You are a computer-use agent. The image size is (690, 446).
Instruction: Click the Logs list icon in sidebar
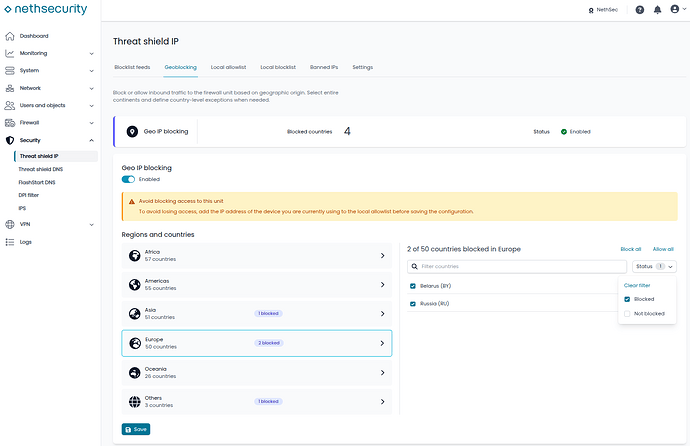coord(10,242)
